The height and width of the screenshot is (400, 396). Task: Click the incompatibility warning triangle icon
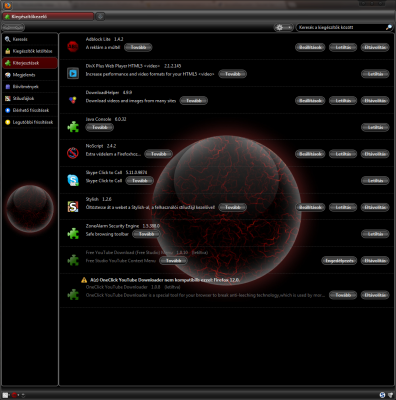pyautogui.click(x=84, y=280)
